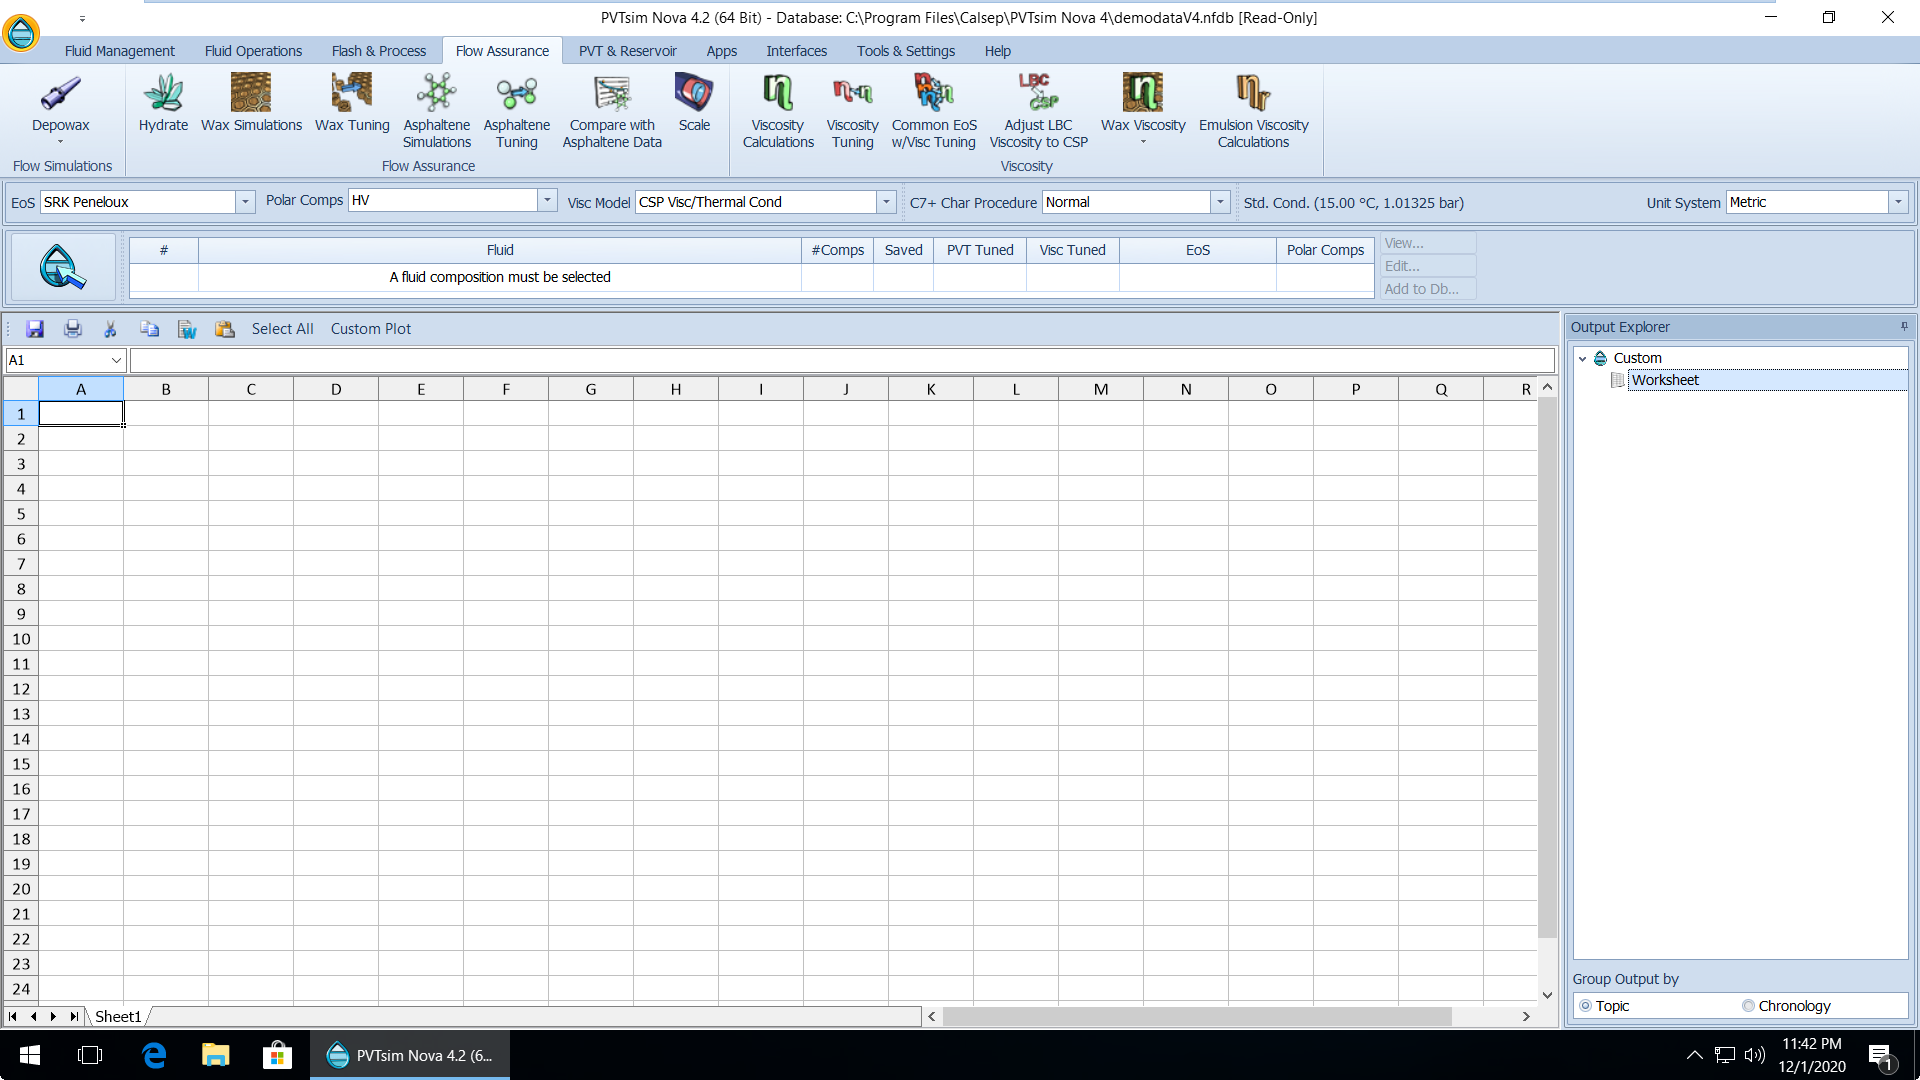
Task: Switch to the Interfaces tab
Action: (796, 51)
